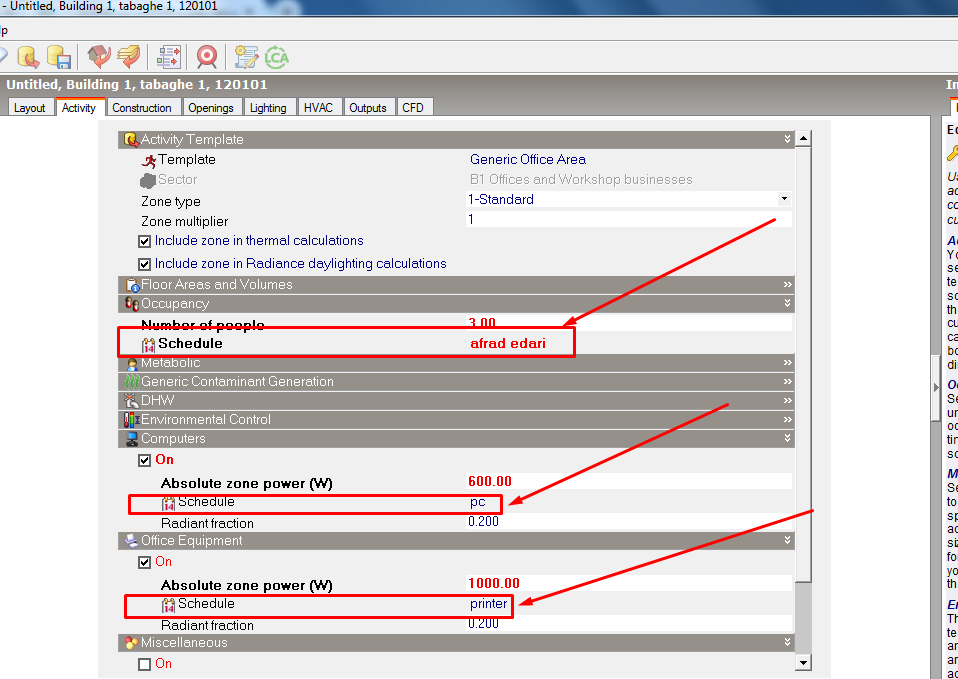
Task: Expand the DHW section chevron
Action: click(x=788, y=401)
